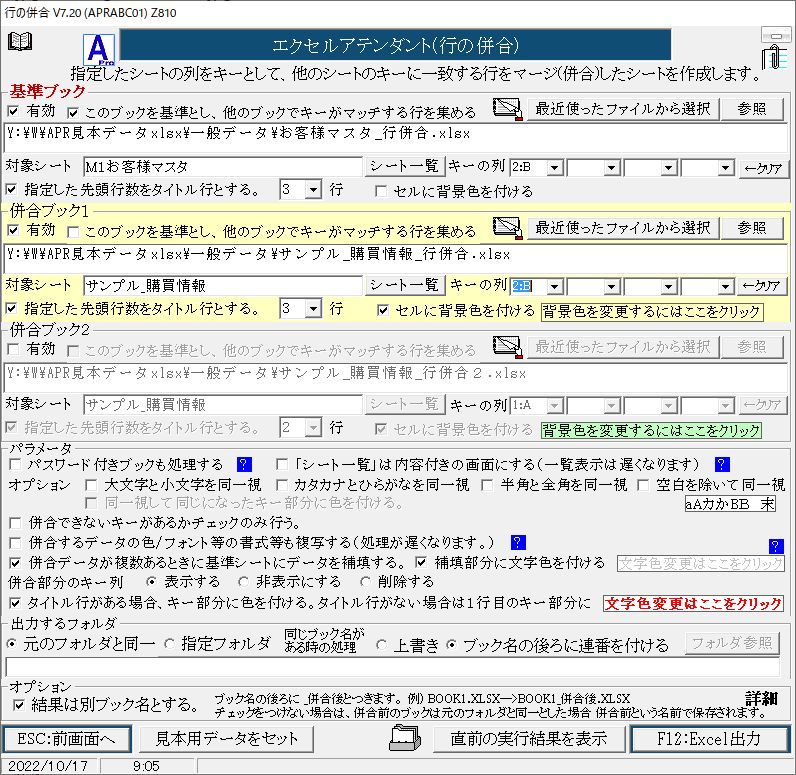The height and width of the screenshot is (775, 796).
Task: Click the open book manual icon
Action: (19, 41)
